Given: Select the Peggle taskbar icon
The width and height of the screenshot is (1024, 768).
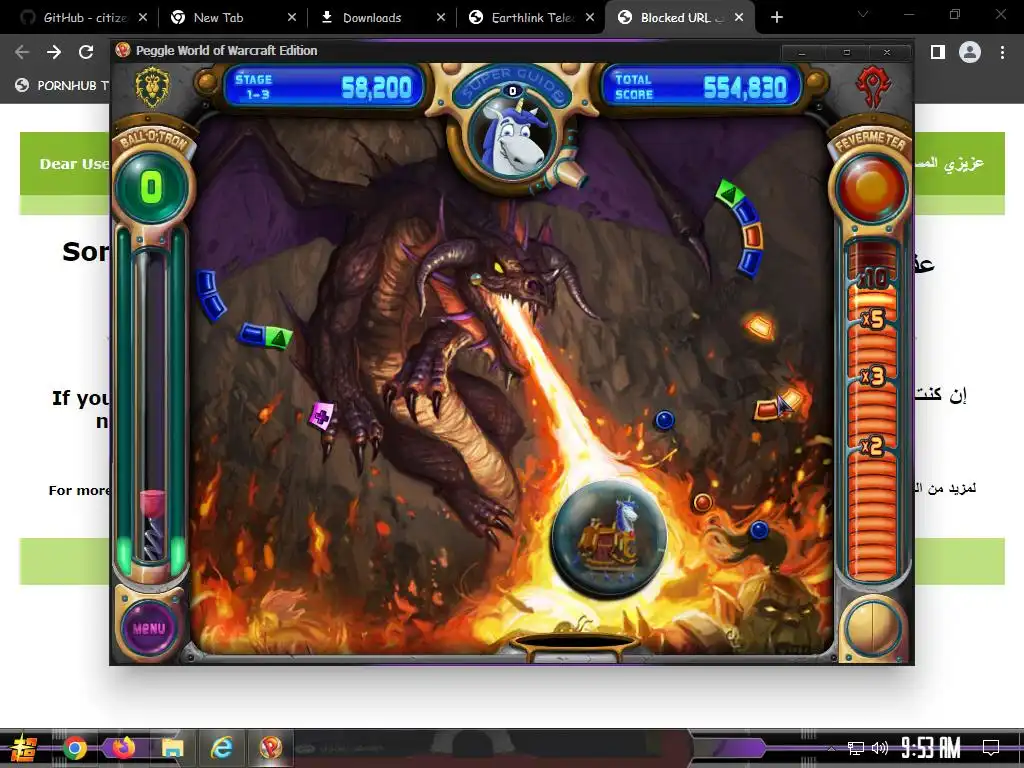Looking at the screenshot, I should click(270, 748).
